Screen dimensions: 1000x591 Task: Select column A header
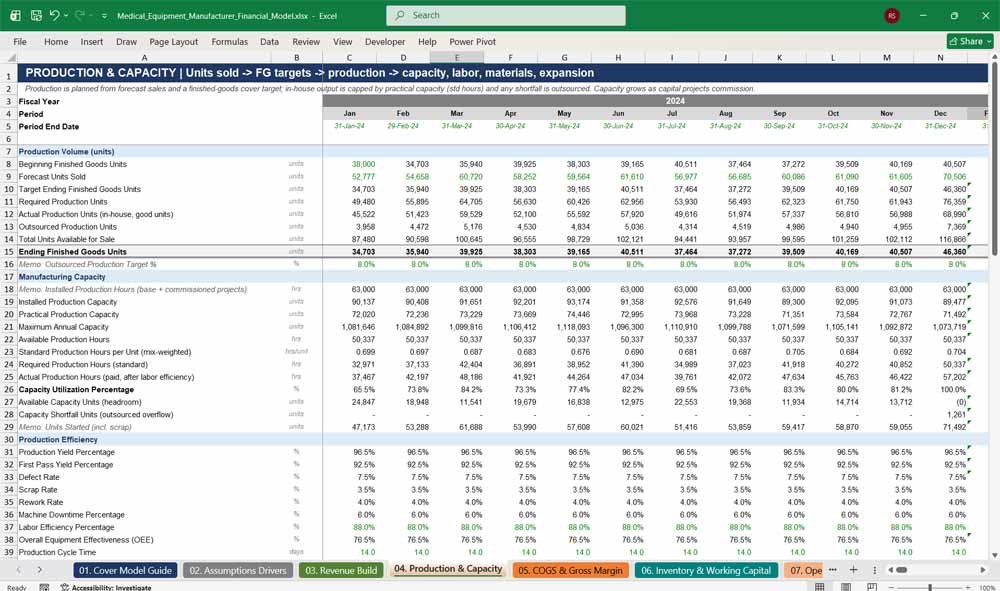(144, 58)
